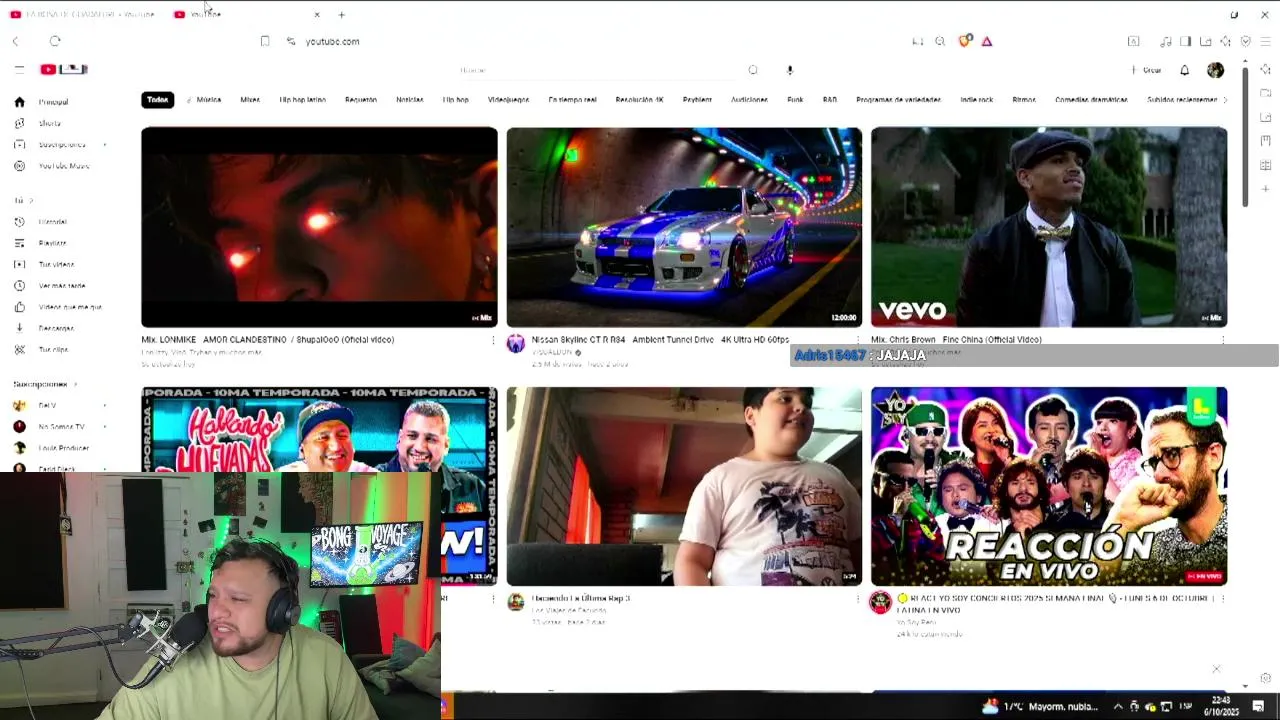The width and height of the screenshot is (1280, 720).
Task: Select the Videojuegos filter chip
Action: [508, 100]
